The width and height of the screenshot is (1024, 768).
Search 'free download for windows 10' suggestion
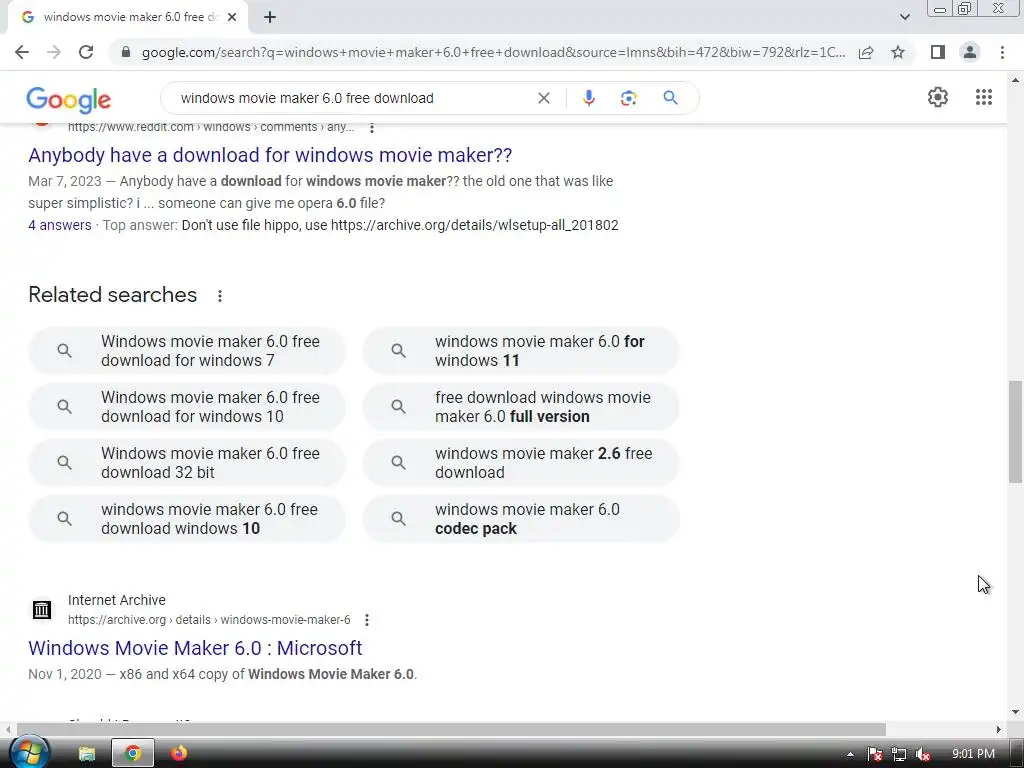[x=187, y=407]
